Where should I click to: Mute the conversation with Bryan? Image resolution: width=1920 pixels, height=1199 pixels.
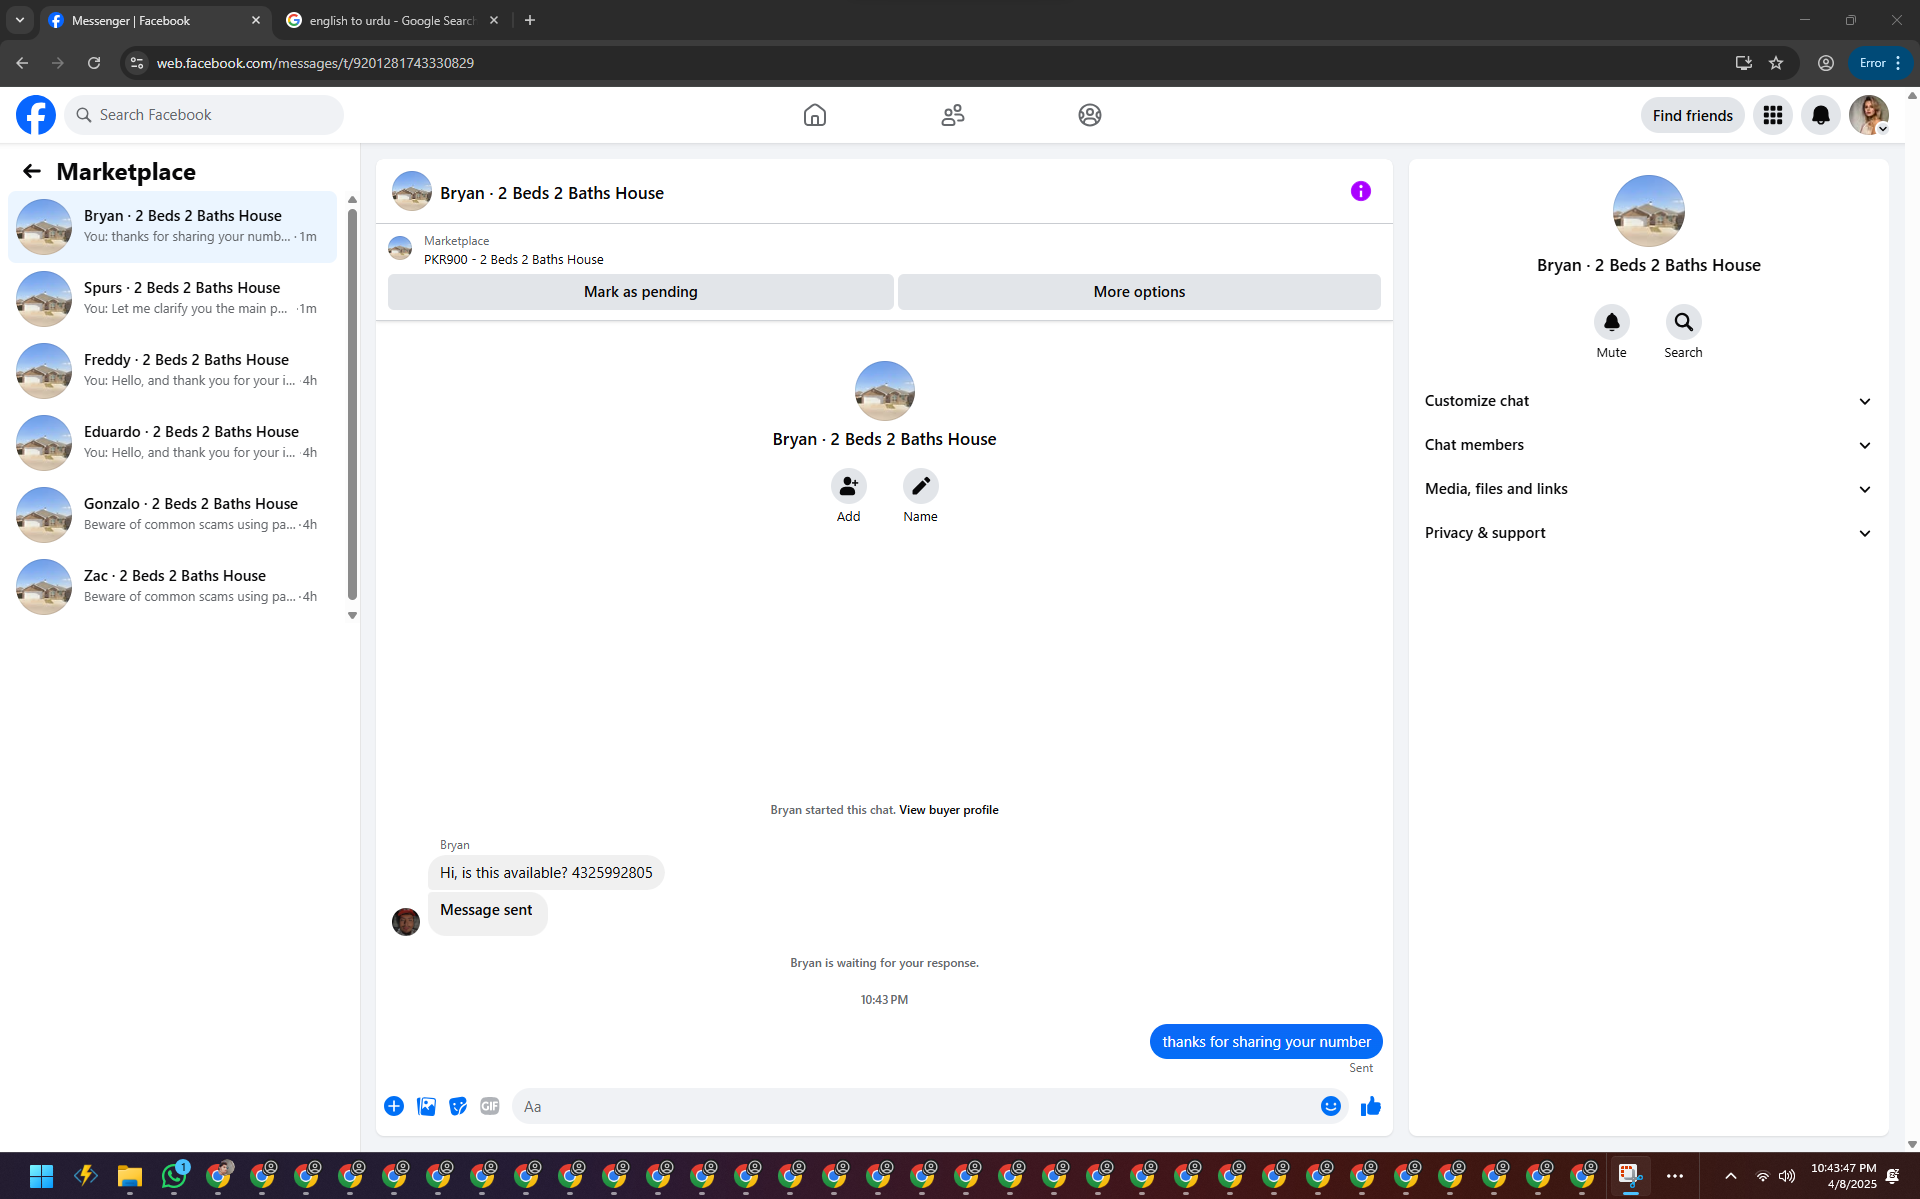pos(1611,322)
